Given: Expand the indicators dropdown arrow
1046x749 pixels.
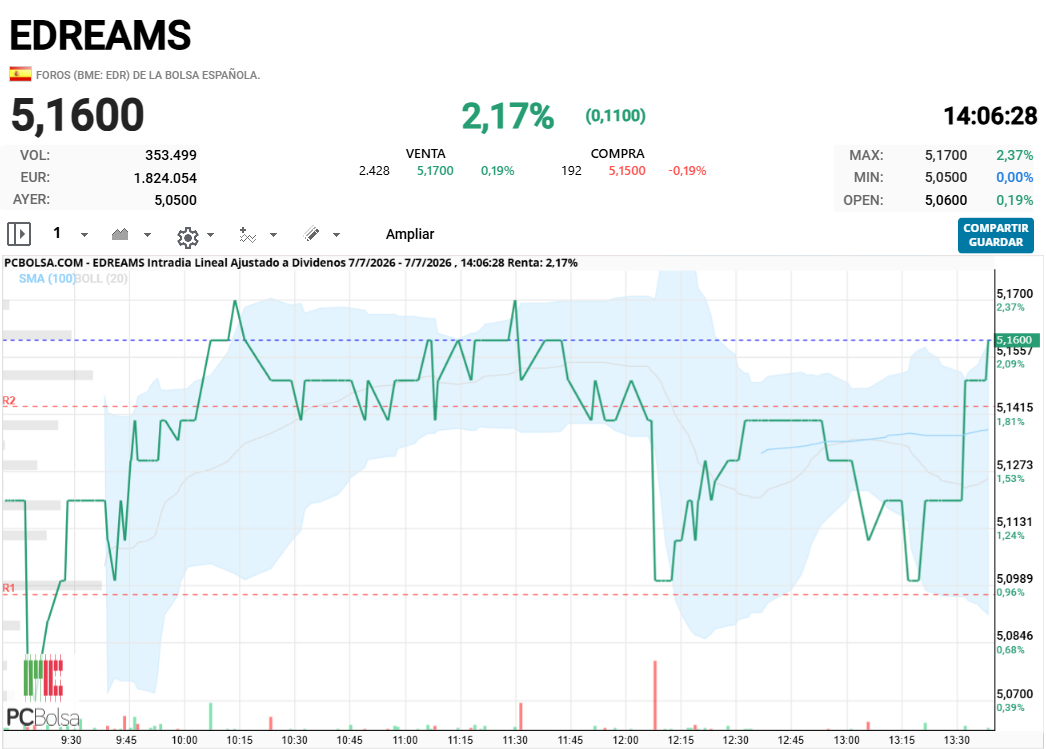Looking at the screenshot, I should tap(273, 235).
